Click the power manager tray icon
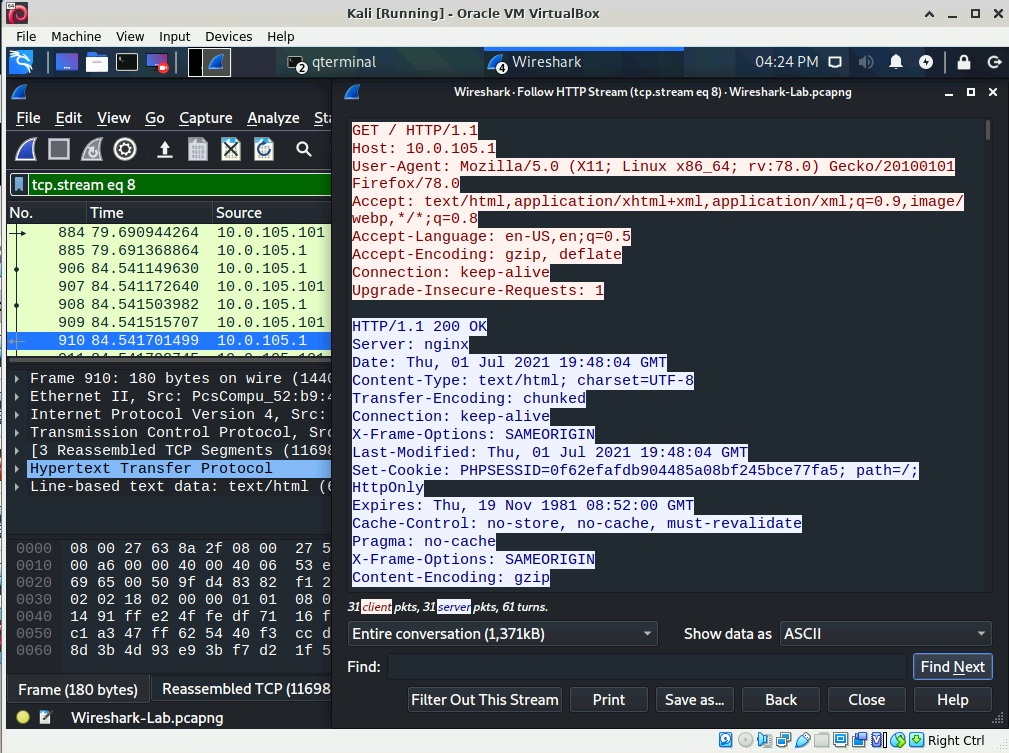Image resolution: width=1009 pixels, height=753 pixels. (x=926, y=62)
